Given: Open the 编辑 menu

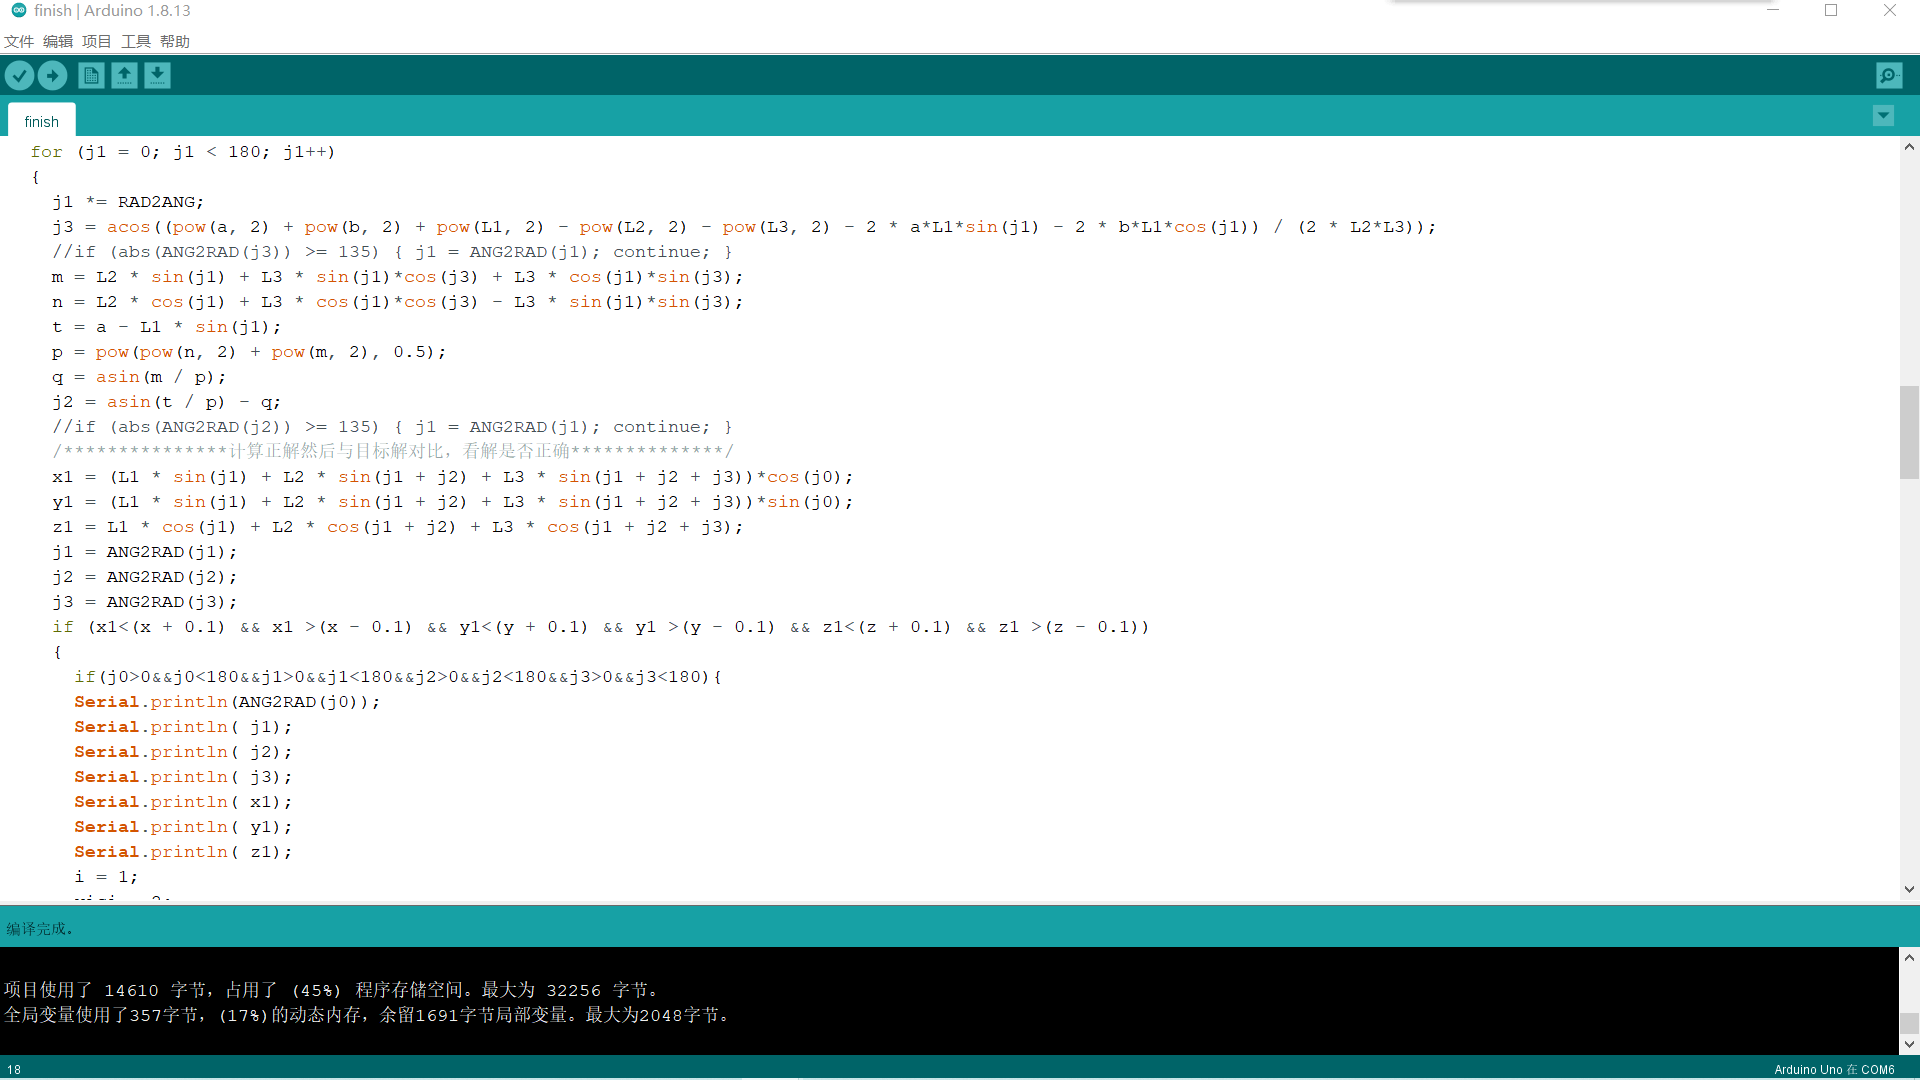Looking at the screenshot, I should [x=57, y=41].
